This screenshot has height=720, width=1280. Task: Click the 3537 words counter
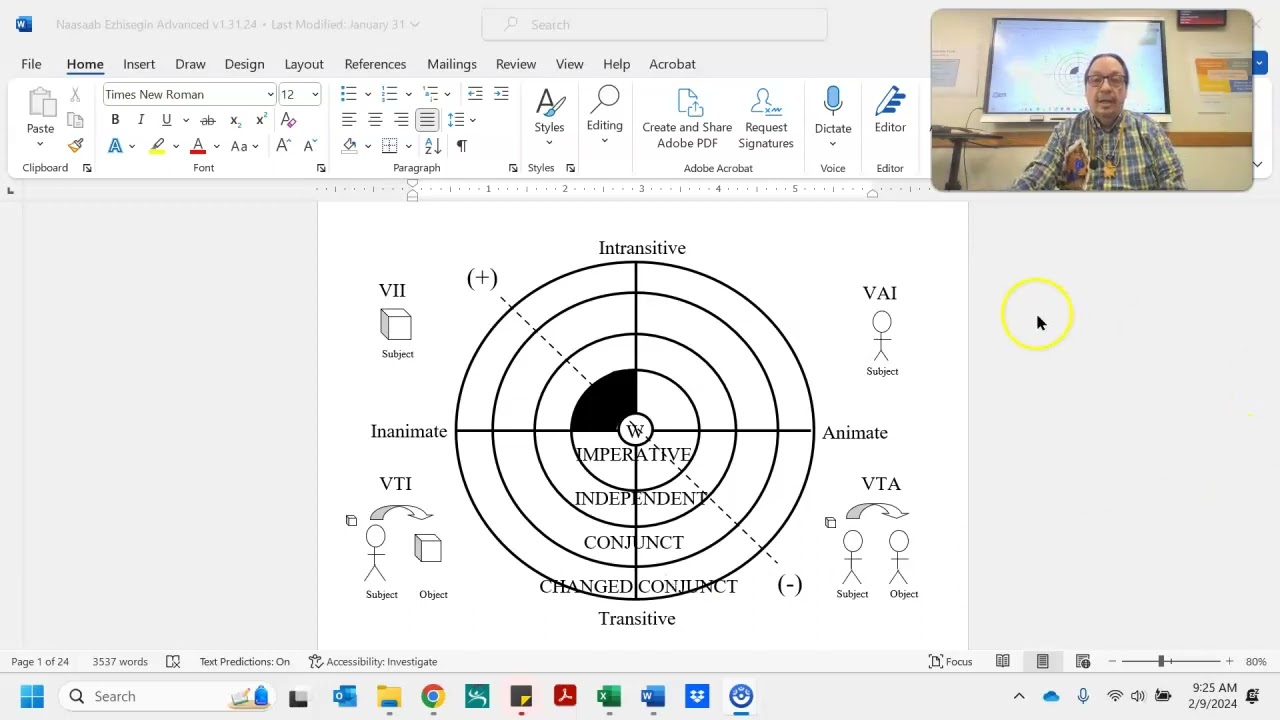pyautogui.click(x=120, y=661)
